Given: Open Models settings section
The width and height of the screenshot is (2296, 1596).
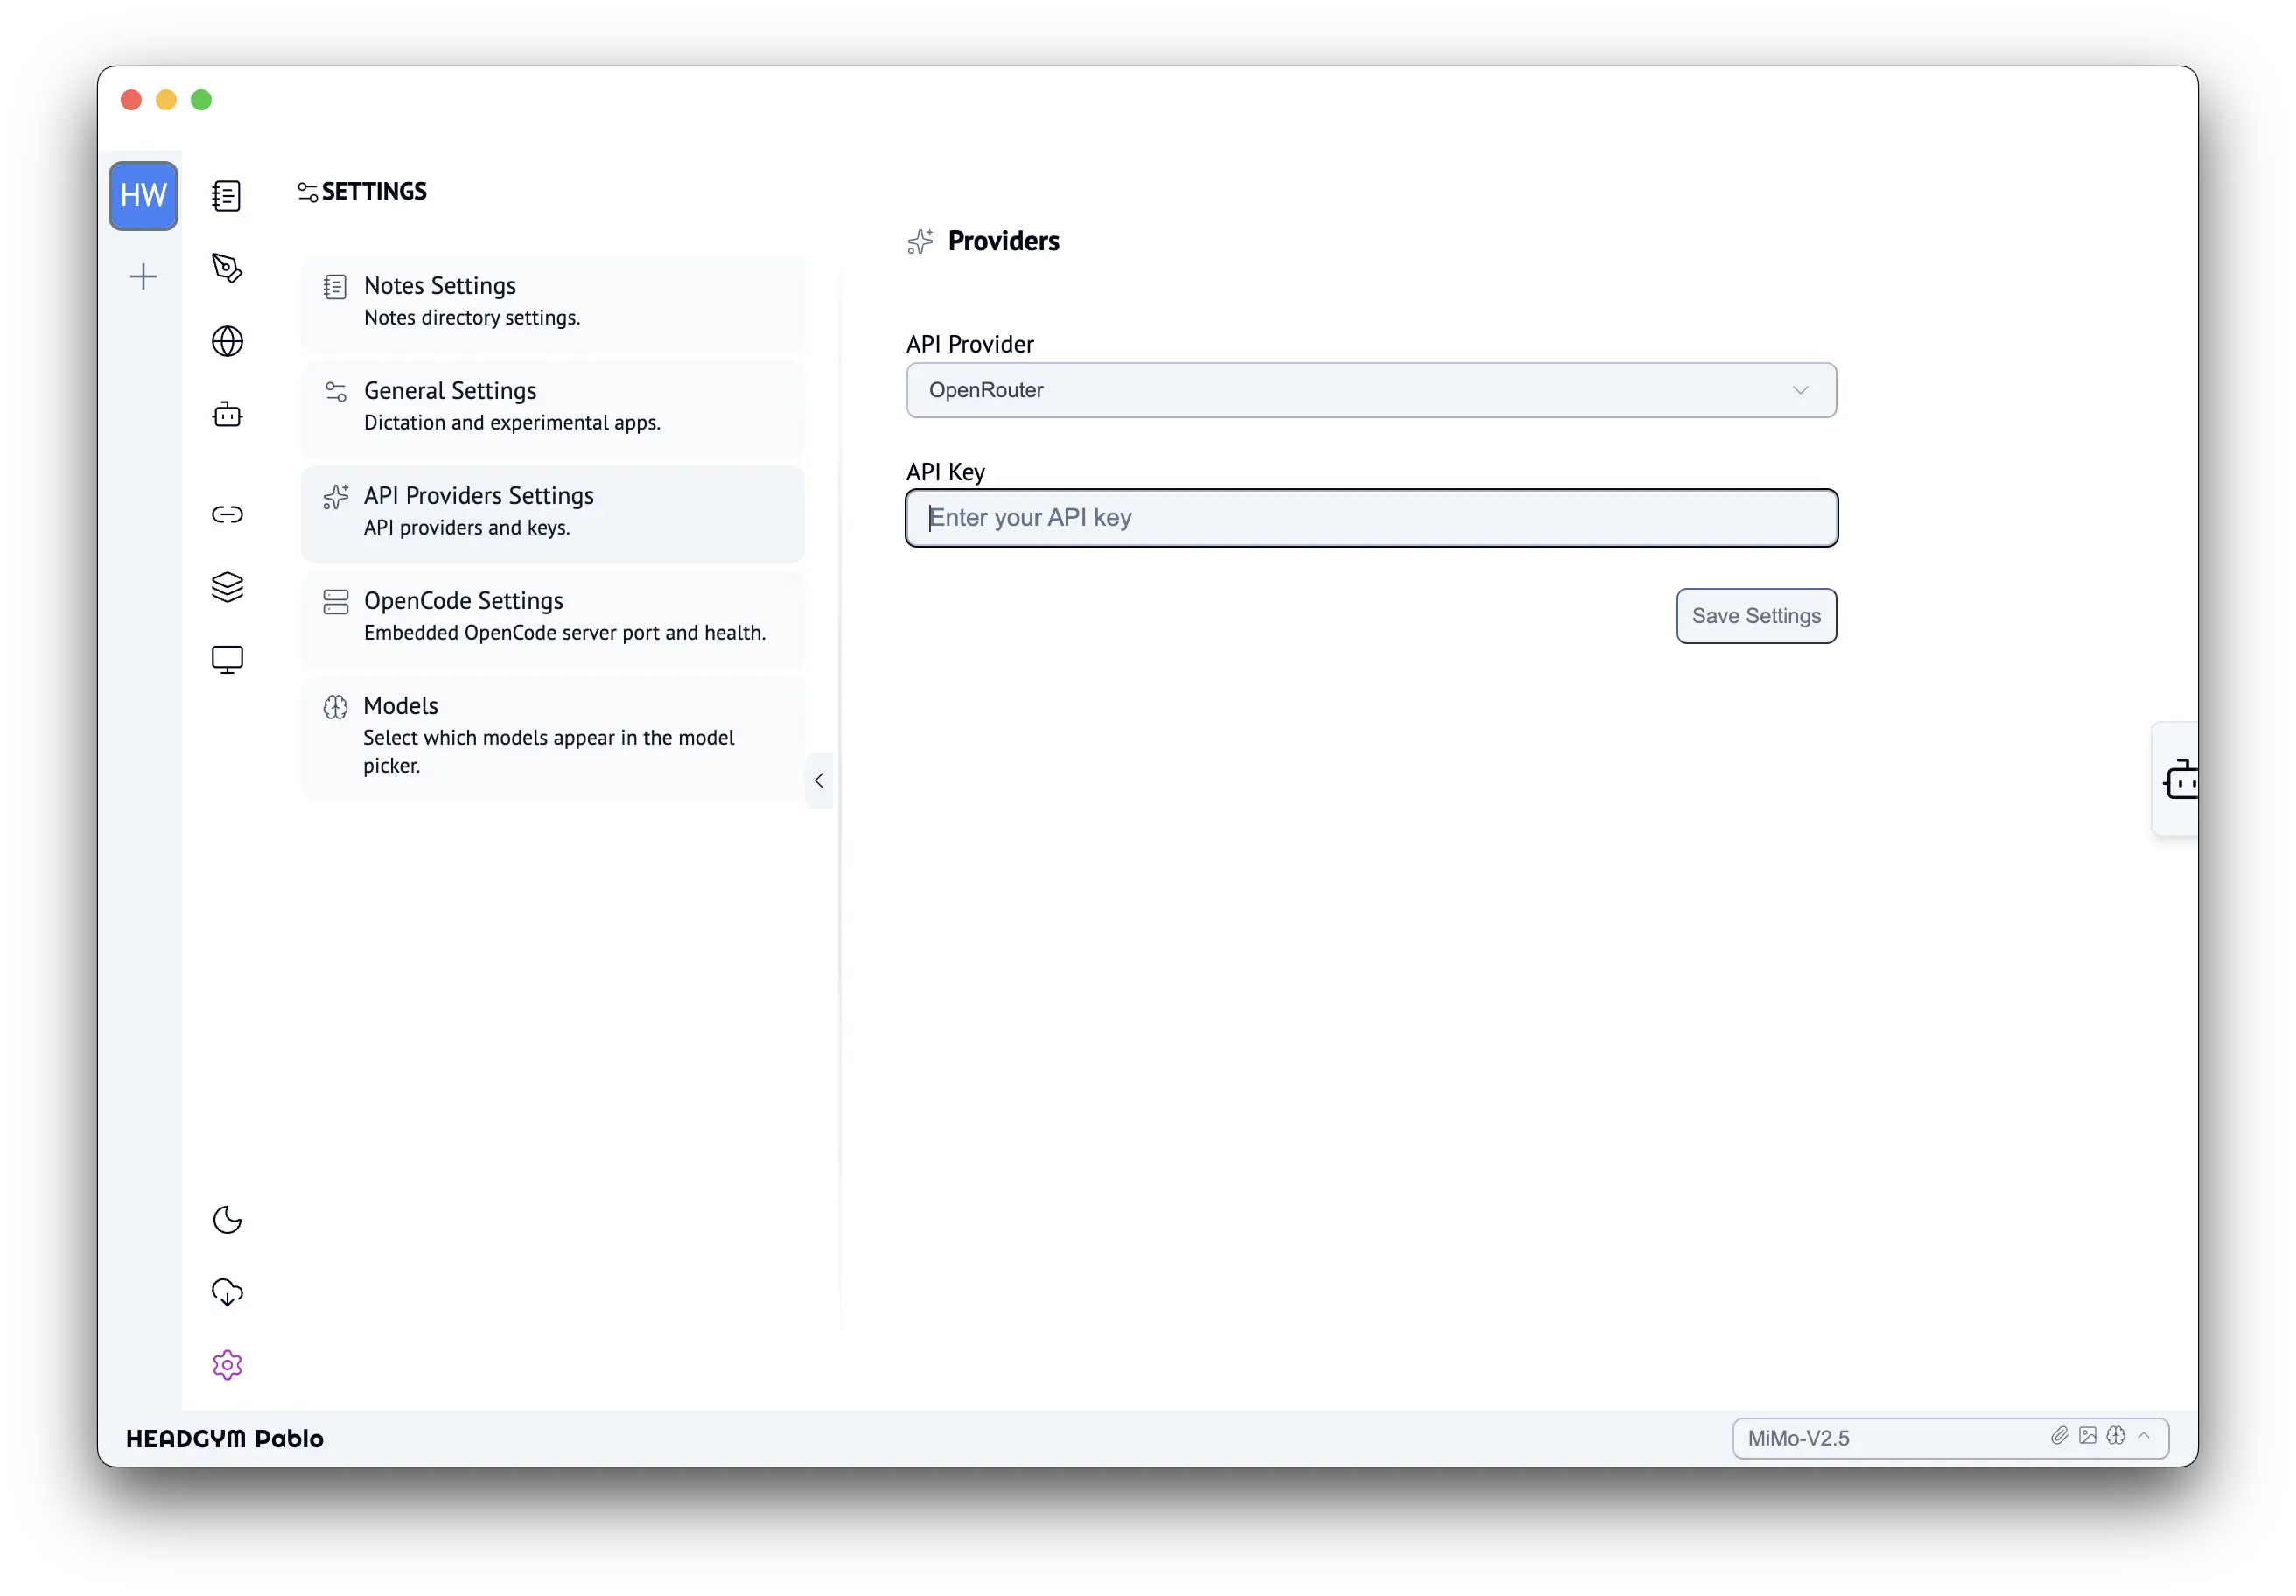Looking at the screenshot, I should click(x=553, y=736).
